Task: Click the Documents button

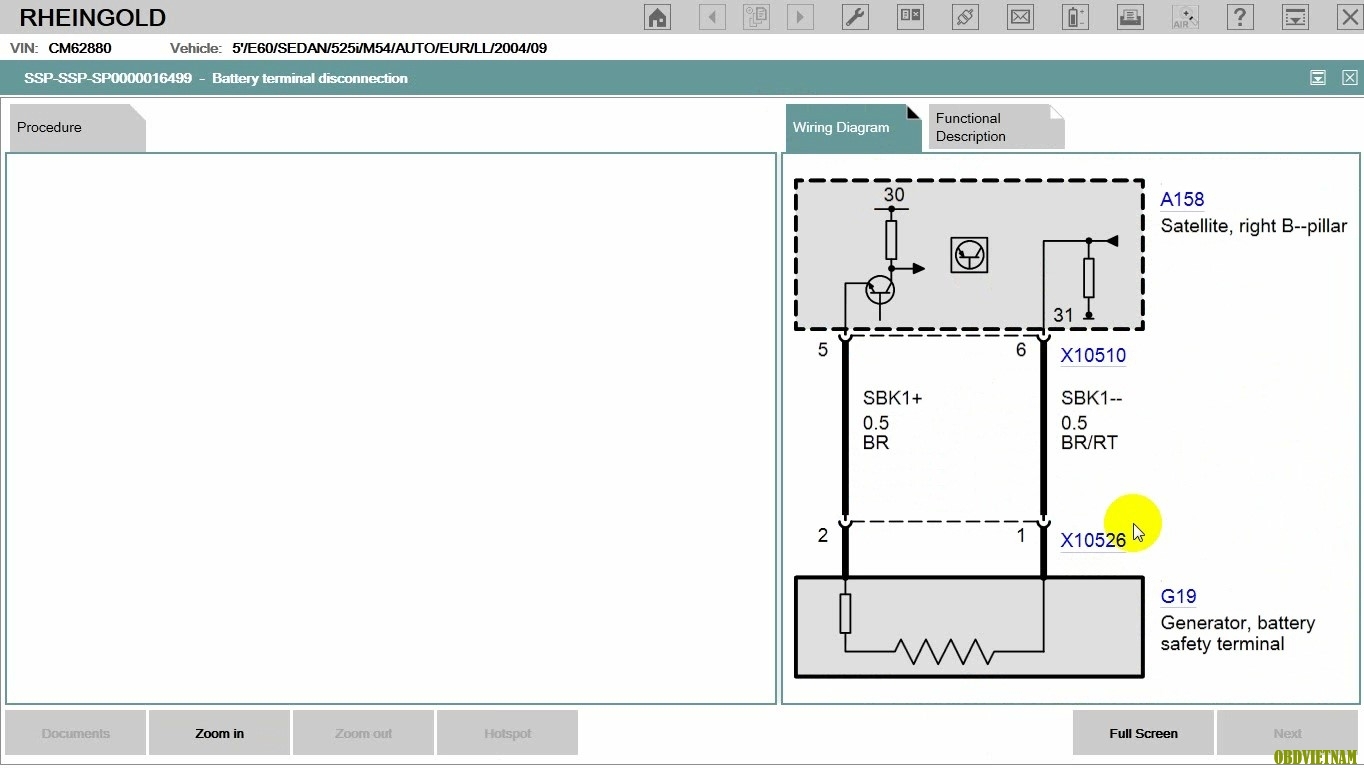Action: (x=76, y=733)
